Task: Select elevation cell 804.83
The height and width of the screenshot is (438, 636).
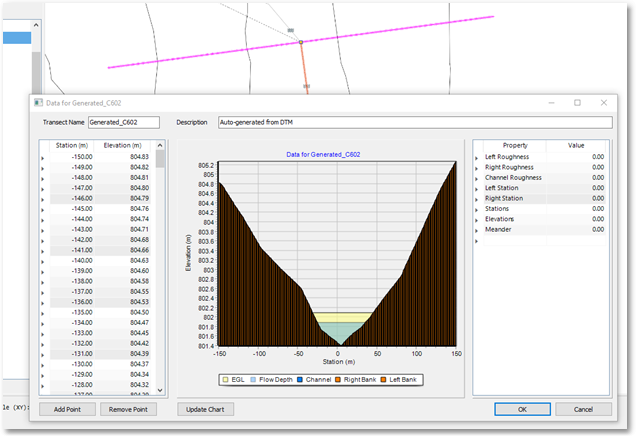Action: (x=122, y=157)
